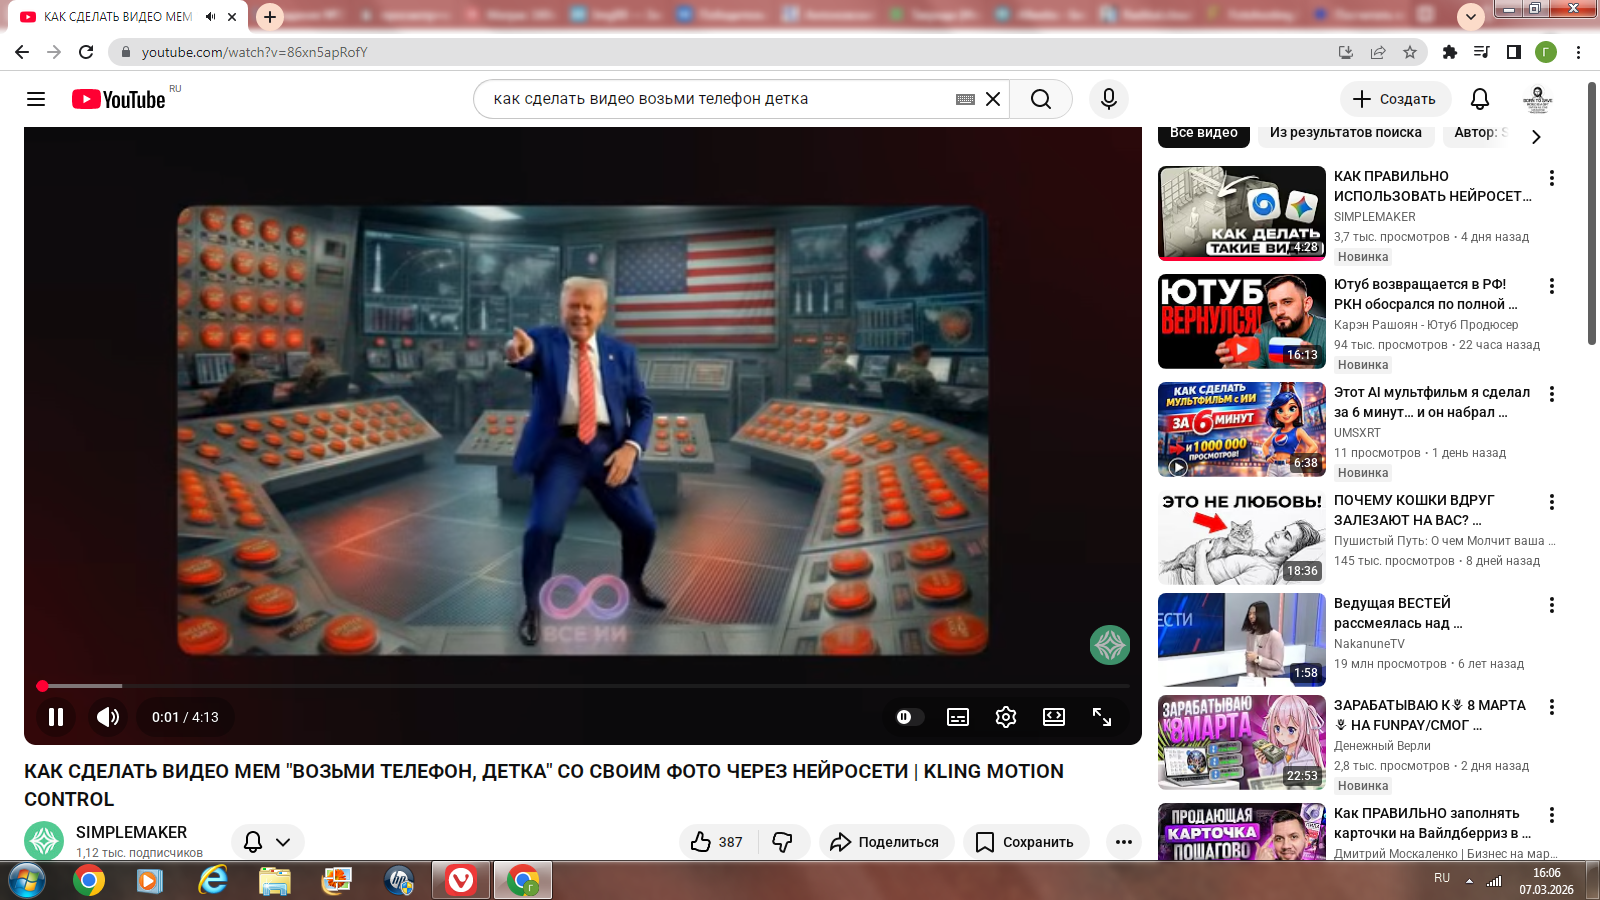Open options for ПОЧЕМУ КОШКИ ВДРУГ video
1600x900 pixels.
1552,502
